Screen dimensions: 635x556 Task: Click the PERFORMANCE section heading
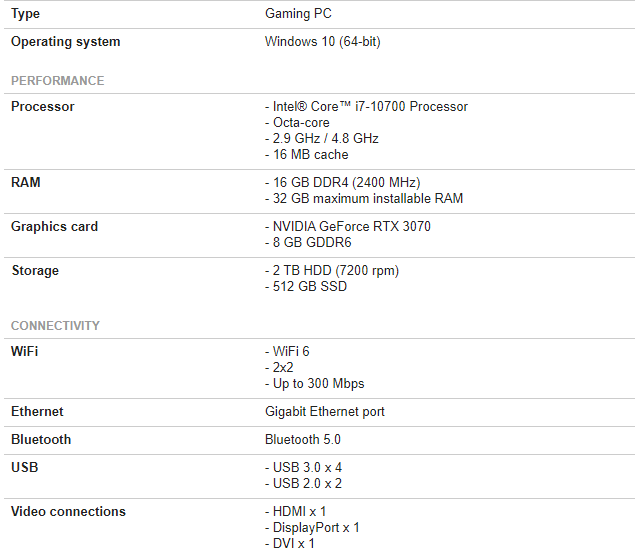58,81
